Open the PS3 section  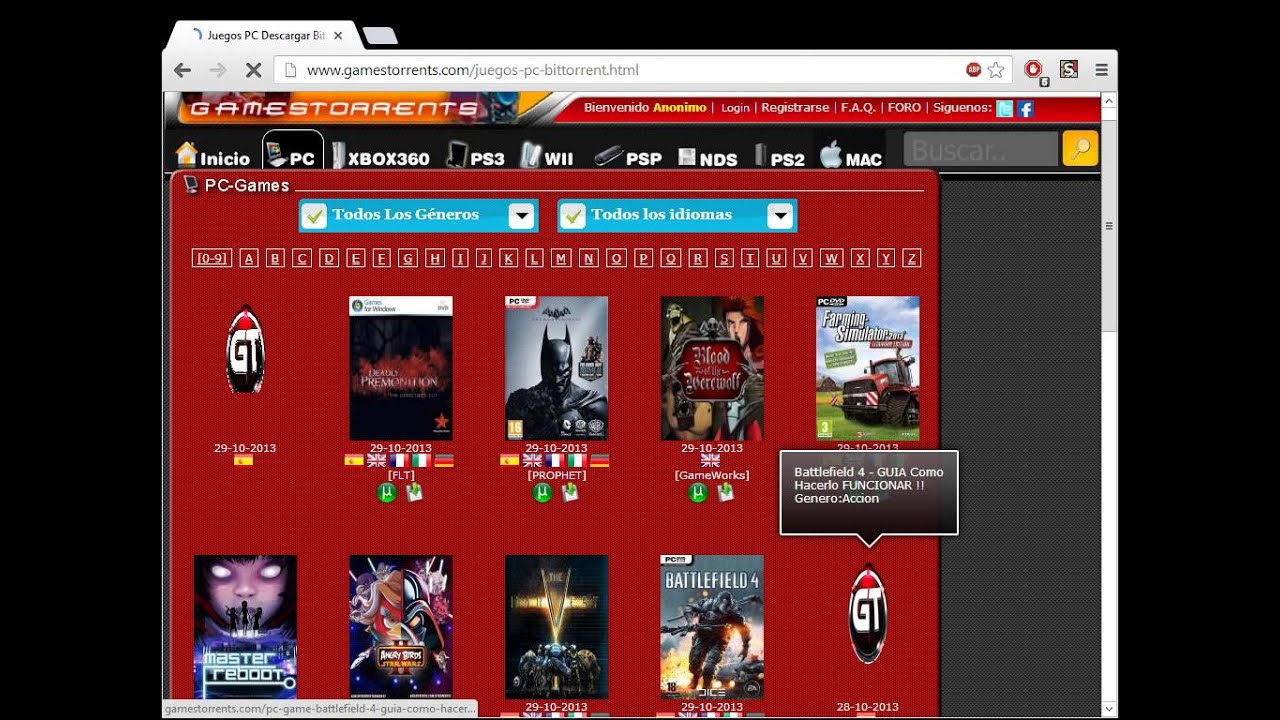pyautogui.click(x=476, y=156)
